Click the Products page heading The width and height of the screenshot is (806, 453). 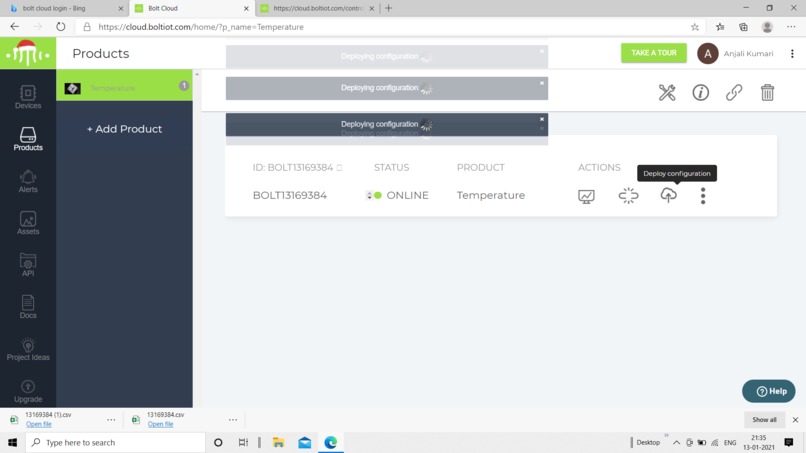click(101, 53)
